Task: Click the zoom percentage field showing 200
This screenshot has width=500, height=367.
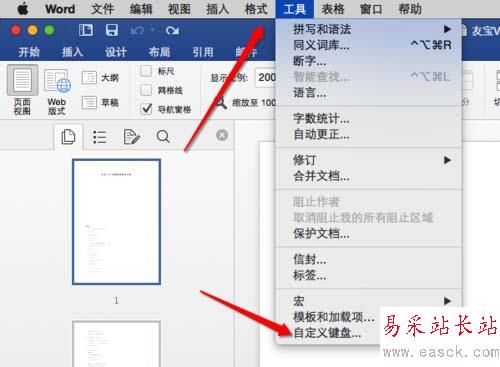Action: point(266,78)
